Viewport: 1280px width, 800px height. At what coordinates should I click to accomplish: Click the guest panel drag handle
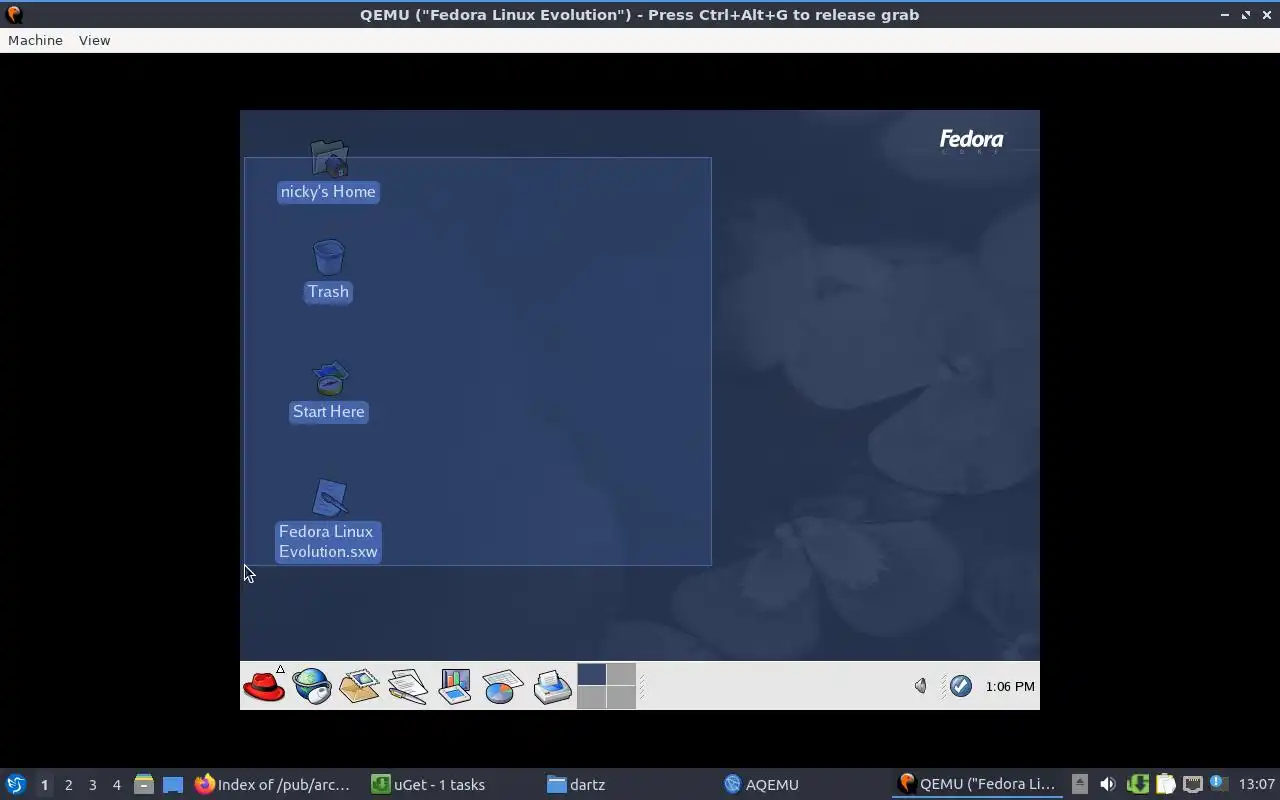pyautogui.click(x=642, y=686)
